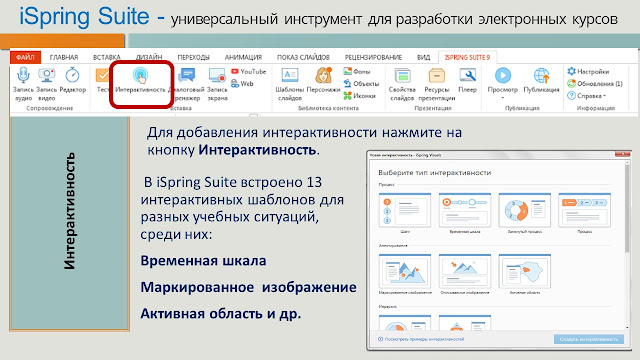
Task: Switch to the АНИМАЦИЯ ribbon tab
Action: pyautogui.click(x=243, y=57)
